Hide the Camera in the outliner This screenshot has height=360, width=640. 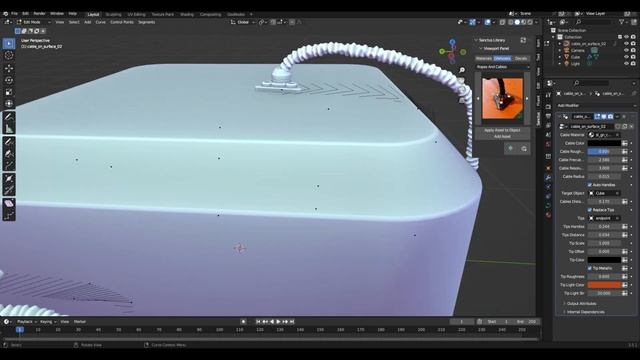coord(627,50)
